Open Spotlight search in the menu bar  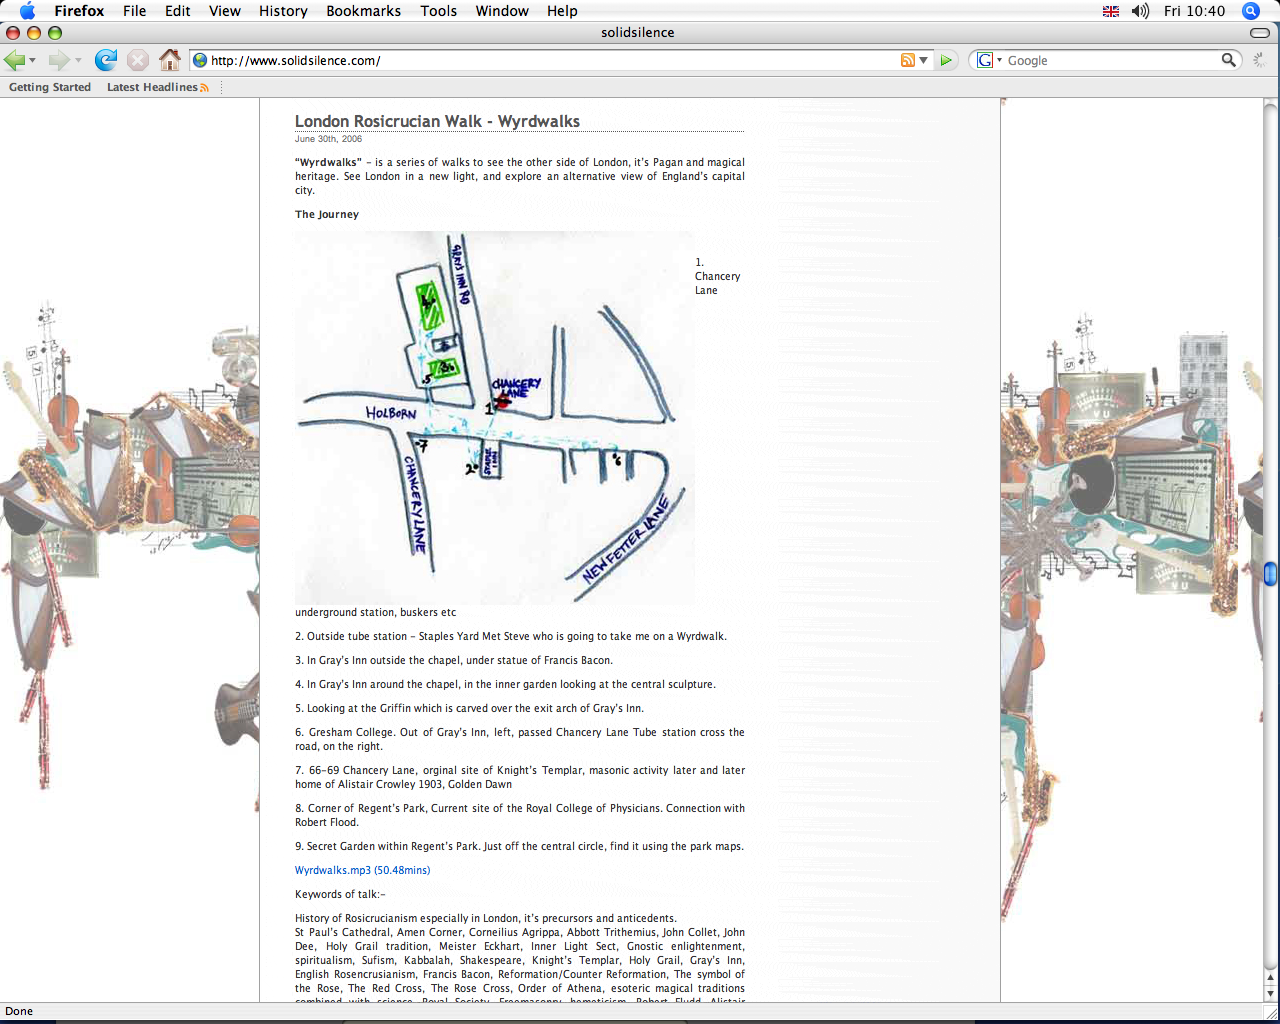click(1250, 11)
